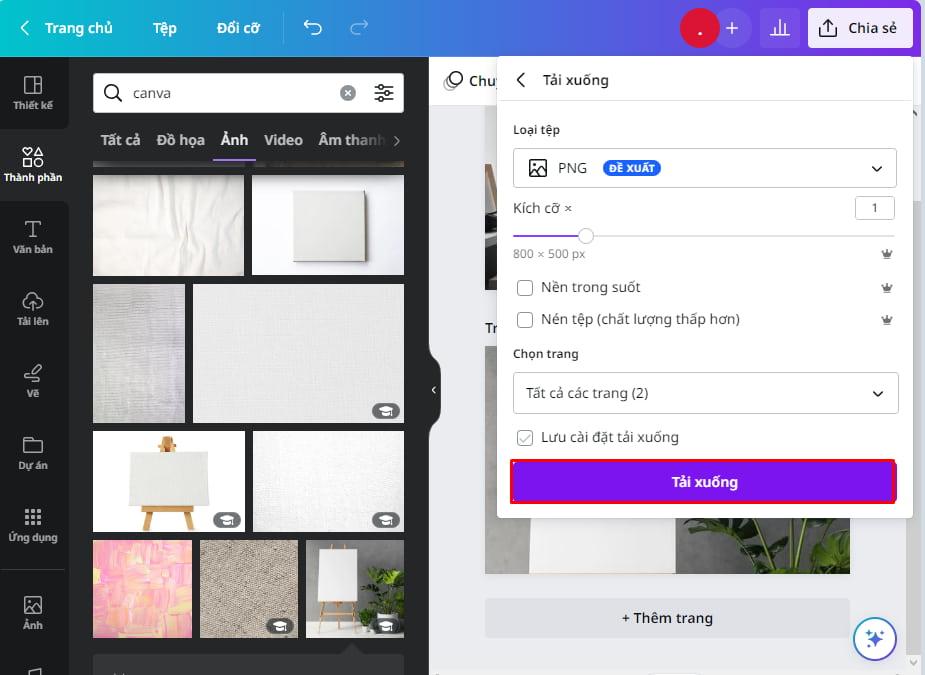Open the Ứng dụng panel
The height and width of the screenshot is (675, 925).
tap(33, 523)
